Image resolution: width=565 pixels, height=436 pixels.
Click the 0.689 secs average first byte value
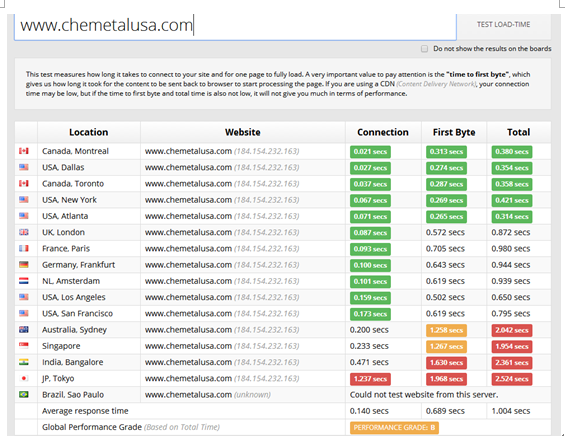coord(445,411)
